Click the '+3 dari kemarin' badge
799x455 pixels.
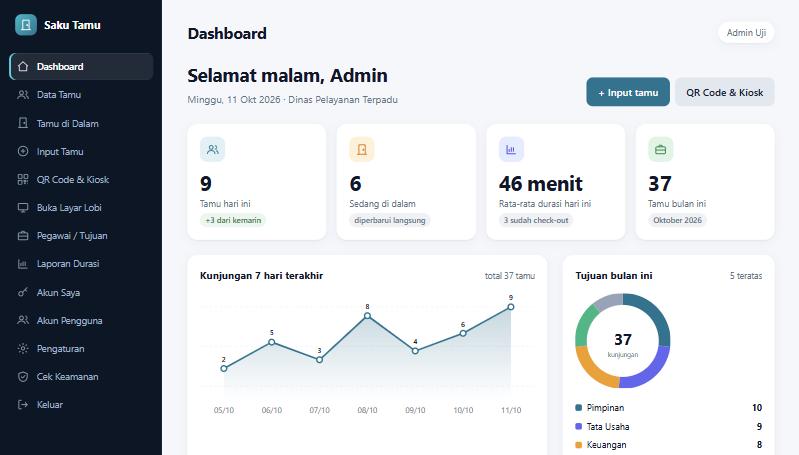click(x=233, y=220)
